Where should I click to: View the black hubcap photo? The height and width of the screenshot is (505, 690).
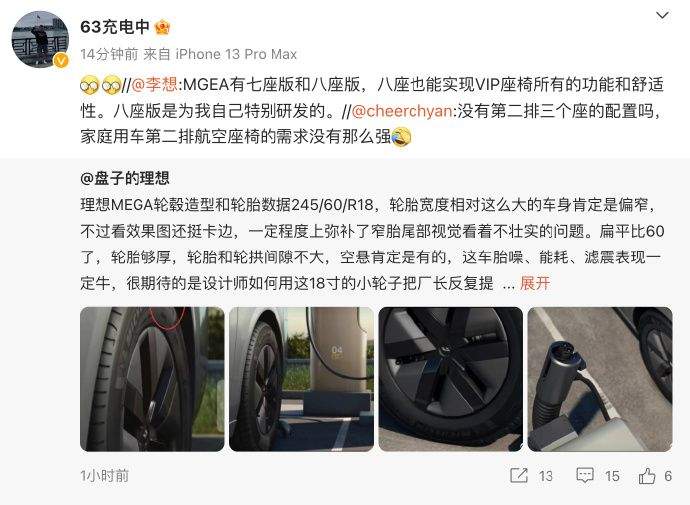tap(451, 379)
